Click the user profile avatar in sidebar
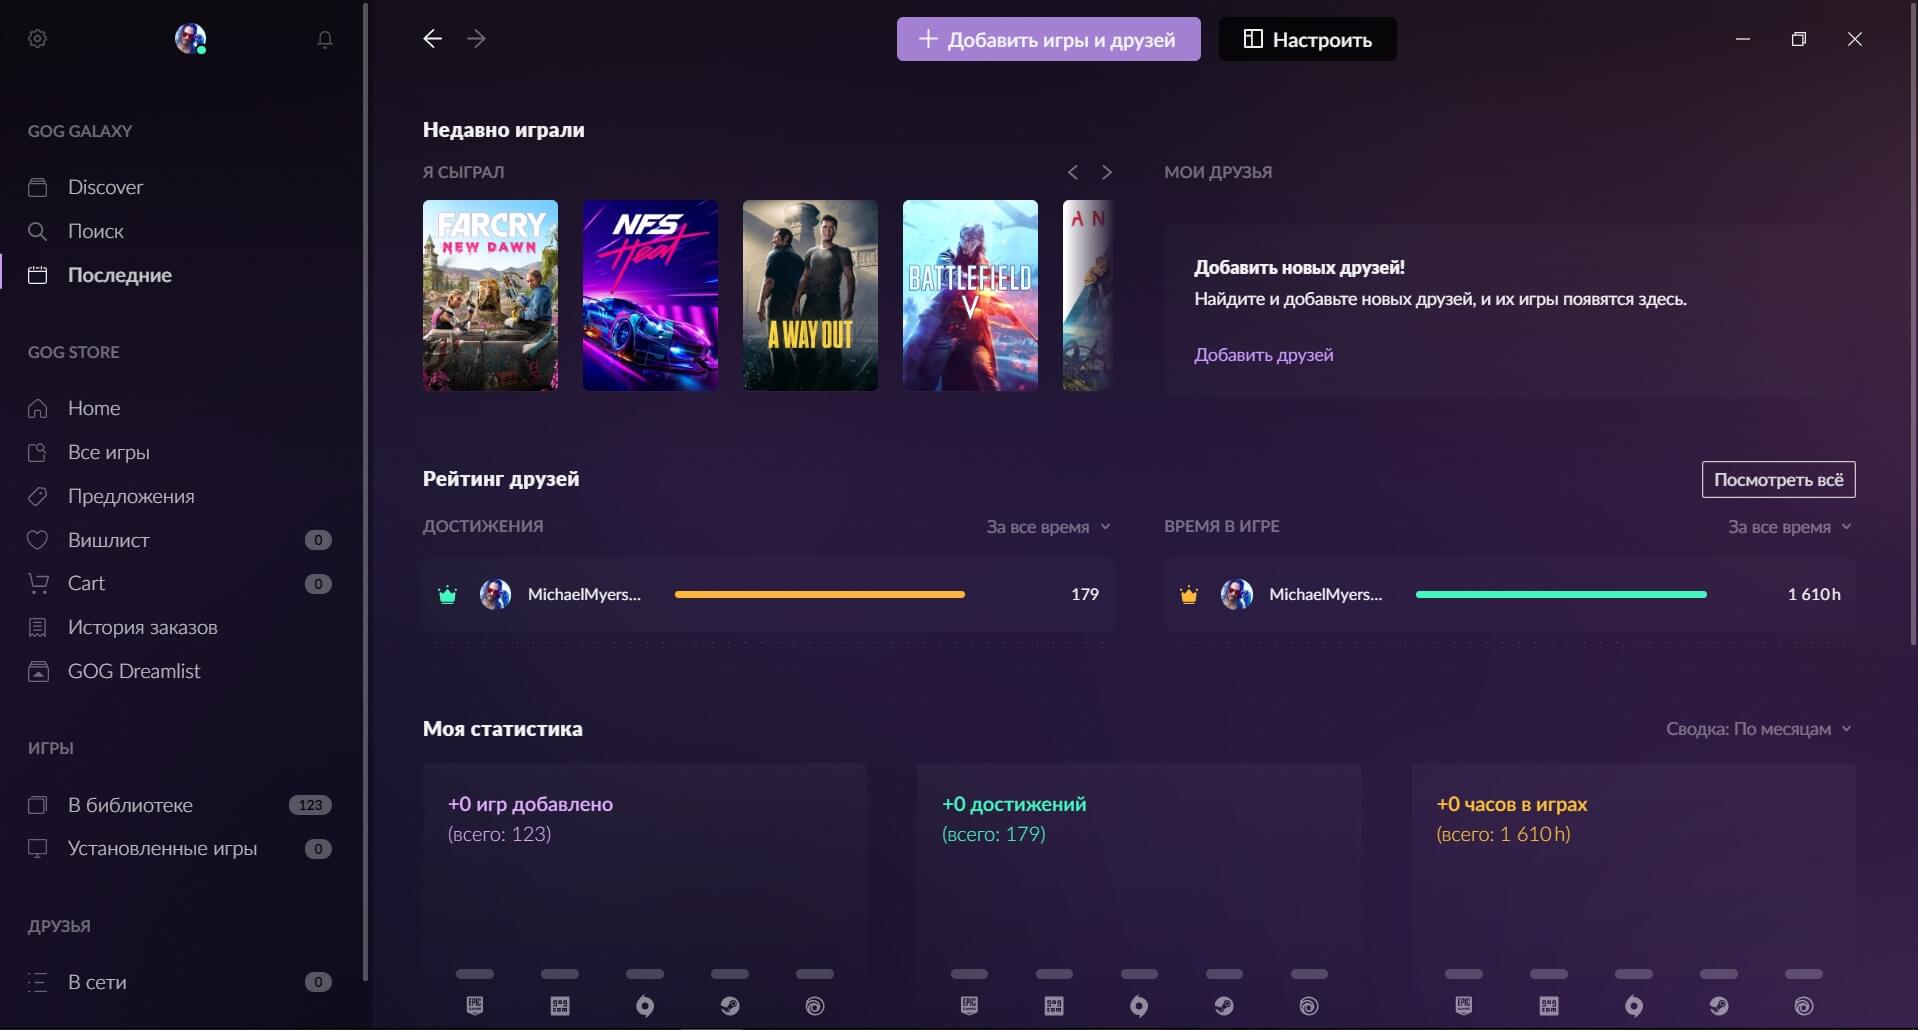The height and width of the screenshot is (1030, 1918). 190,39
